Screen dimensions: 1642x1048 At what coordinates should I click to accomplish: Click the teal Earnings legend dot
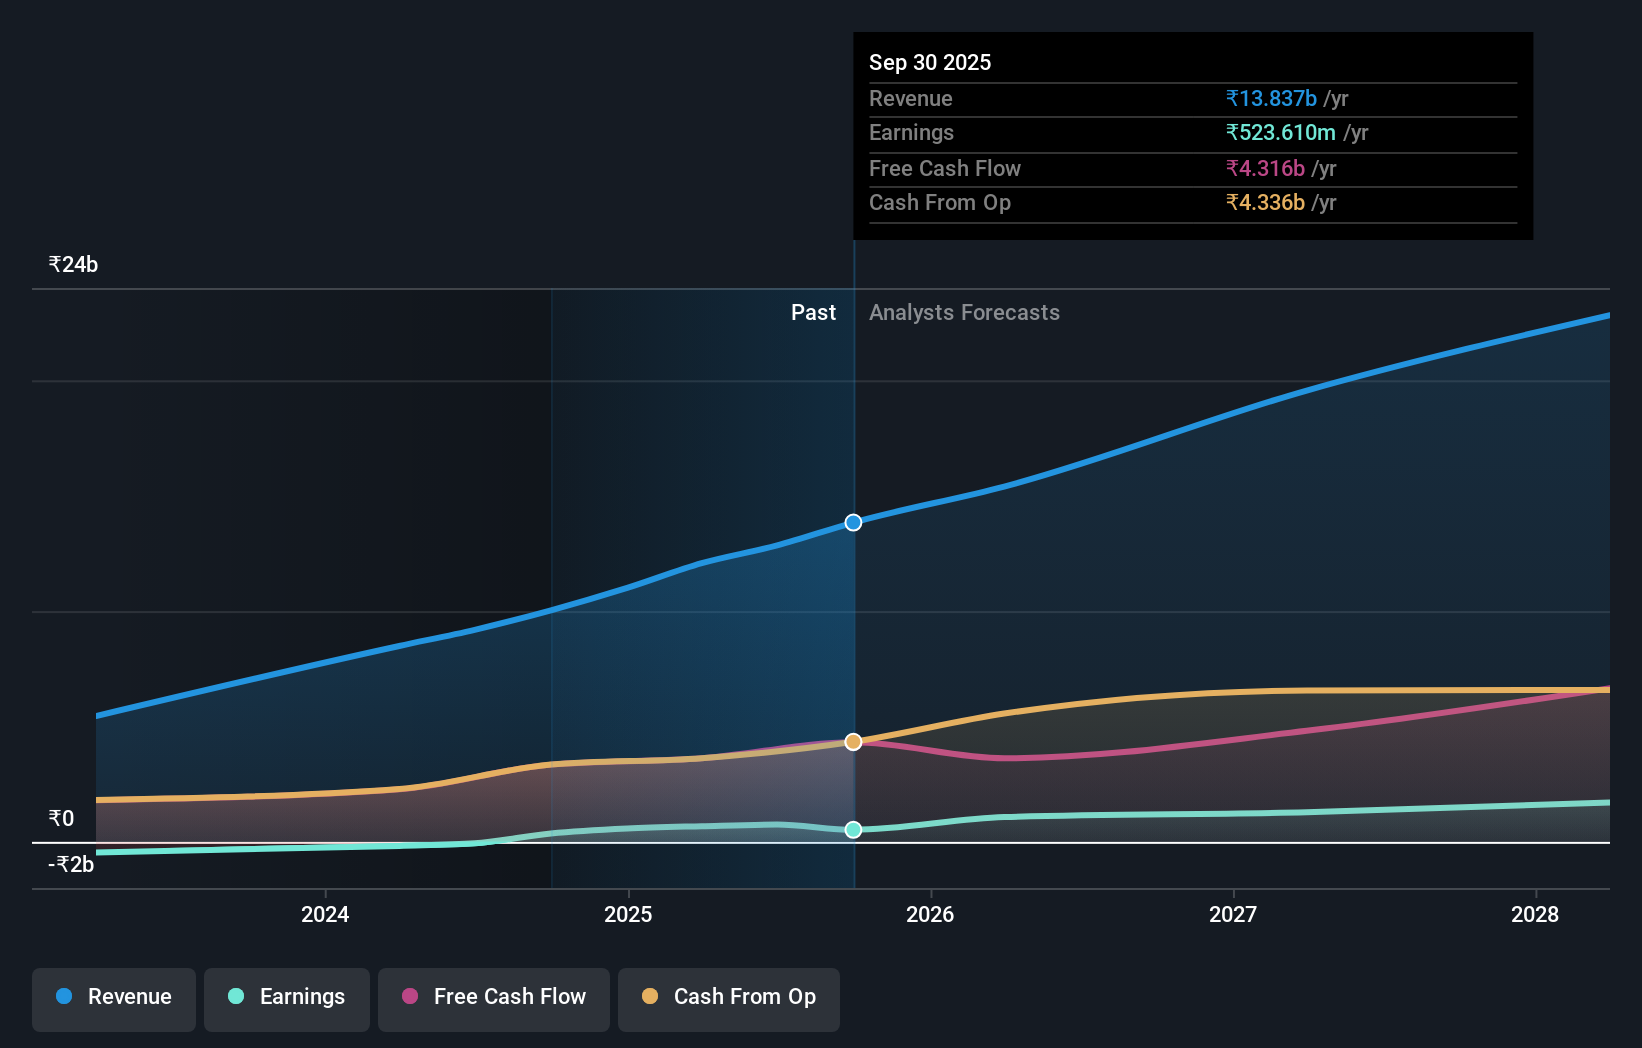click(x=234, y=997)
